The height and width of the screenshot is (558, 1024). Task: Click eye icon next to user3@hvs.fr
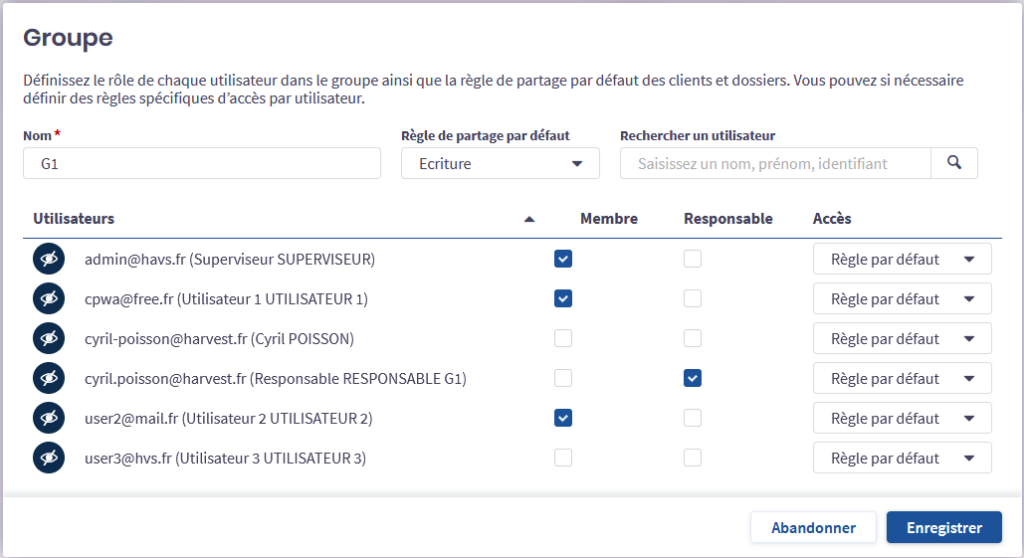[x=47, y=458]
